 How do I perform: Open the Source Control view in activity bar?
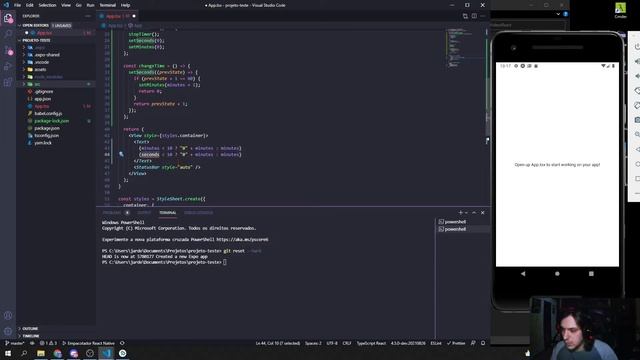pyautogui.click(x=8, y=50)
